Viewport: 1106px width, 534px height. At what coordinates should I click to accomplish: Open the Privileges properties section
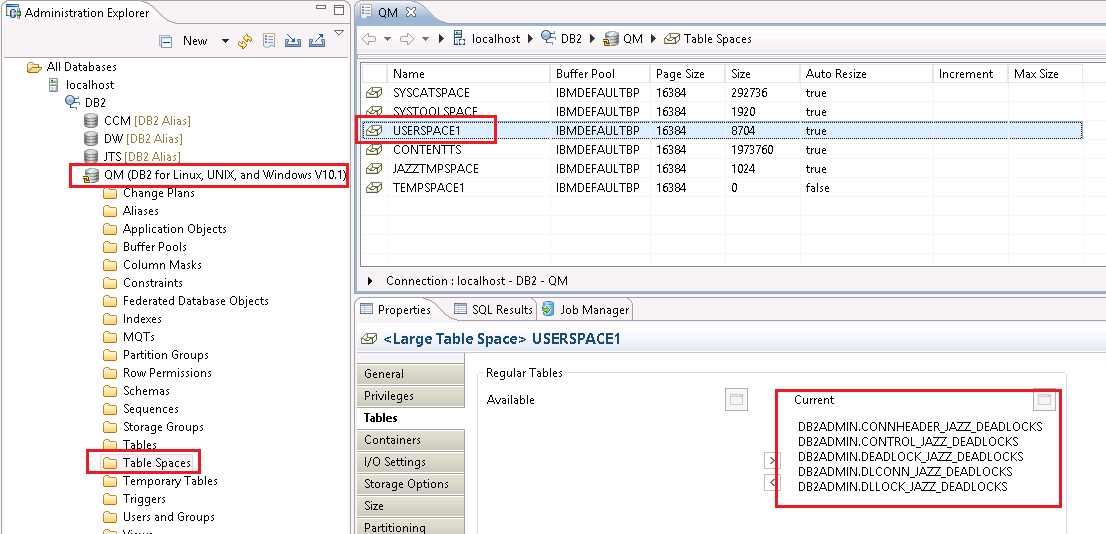click(x=411, y=396)
